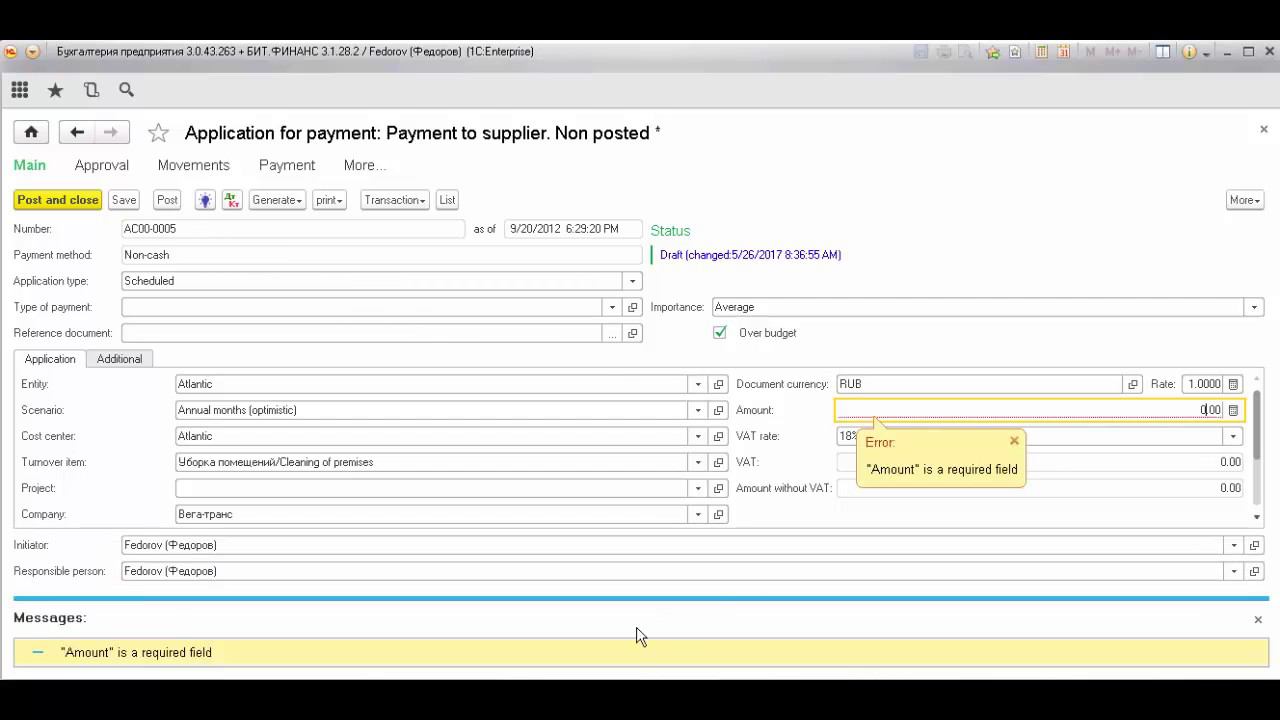Switch to the Approval tab
The image size is (1280, 720).
pos(102,165)
